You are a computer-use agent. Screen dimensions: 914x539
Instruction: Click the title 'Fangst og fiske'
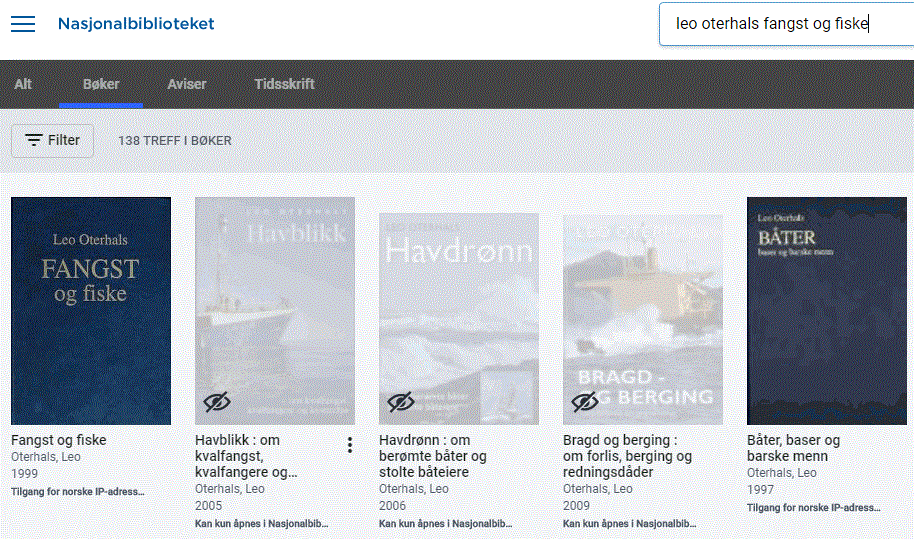point(59,440)
